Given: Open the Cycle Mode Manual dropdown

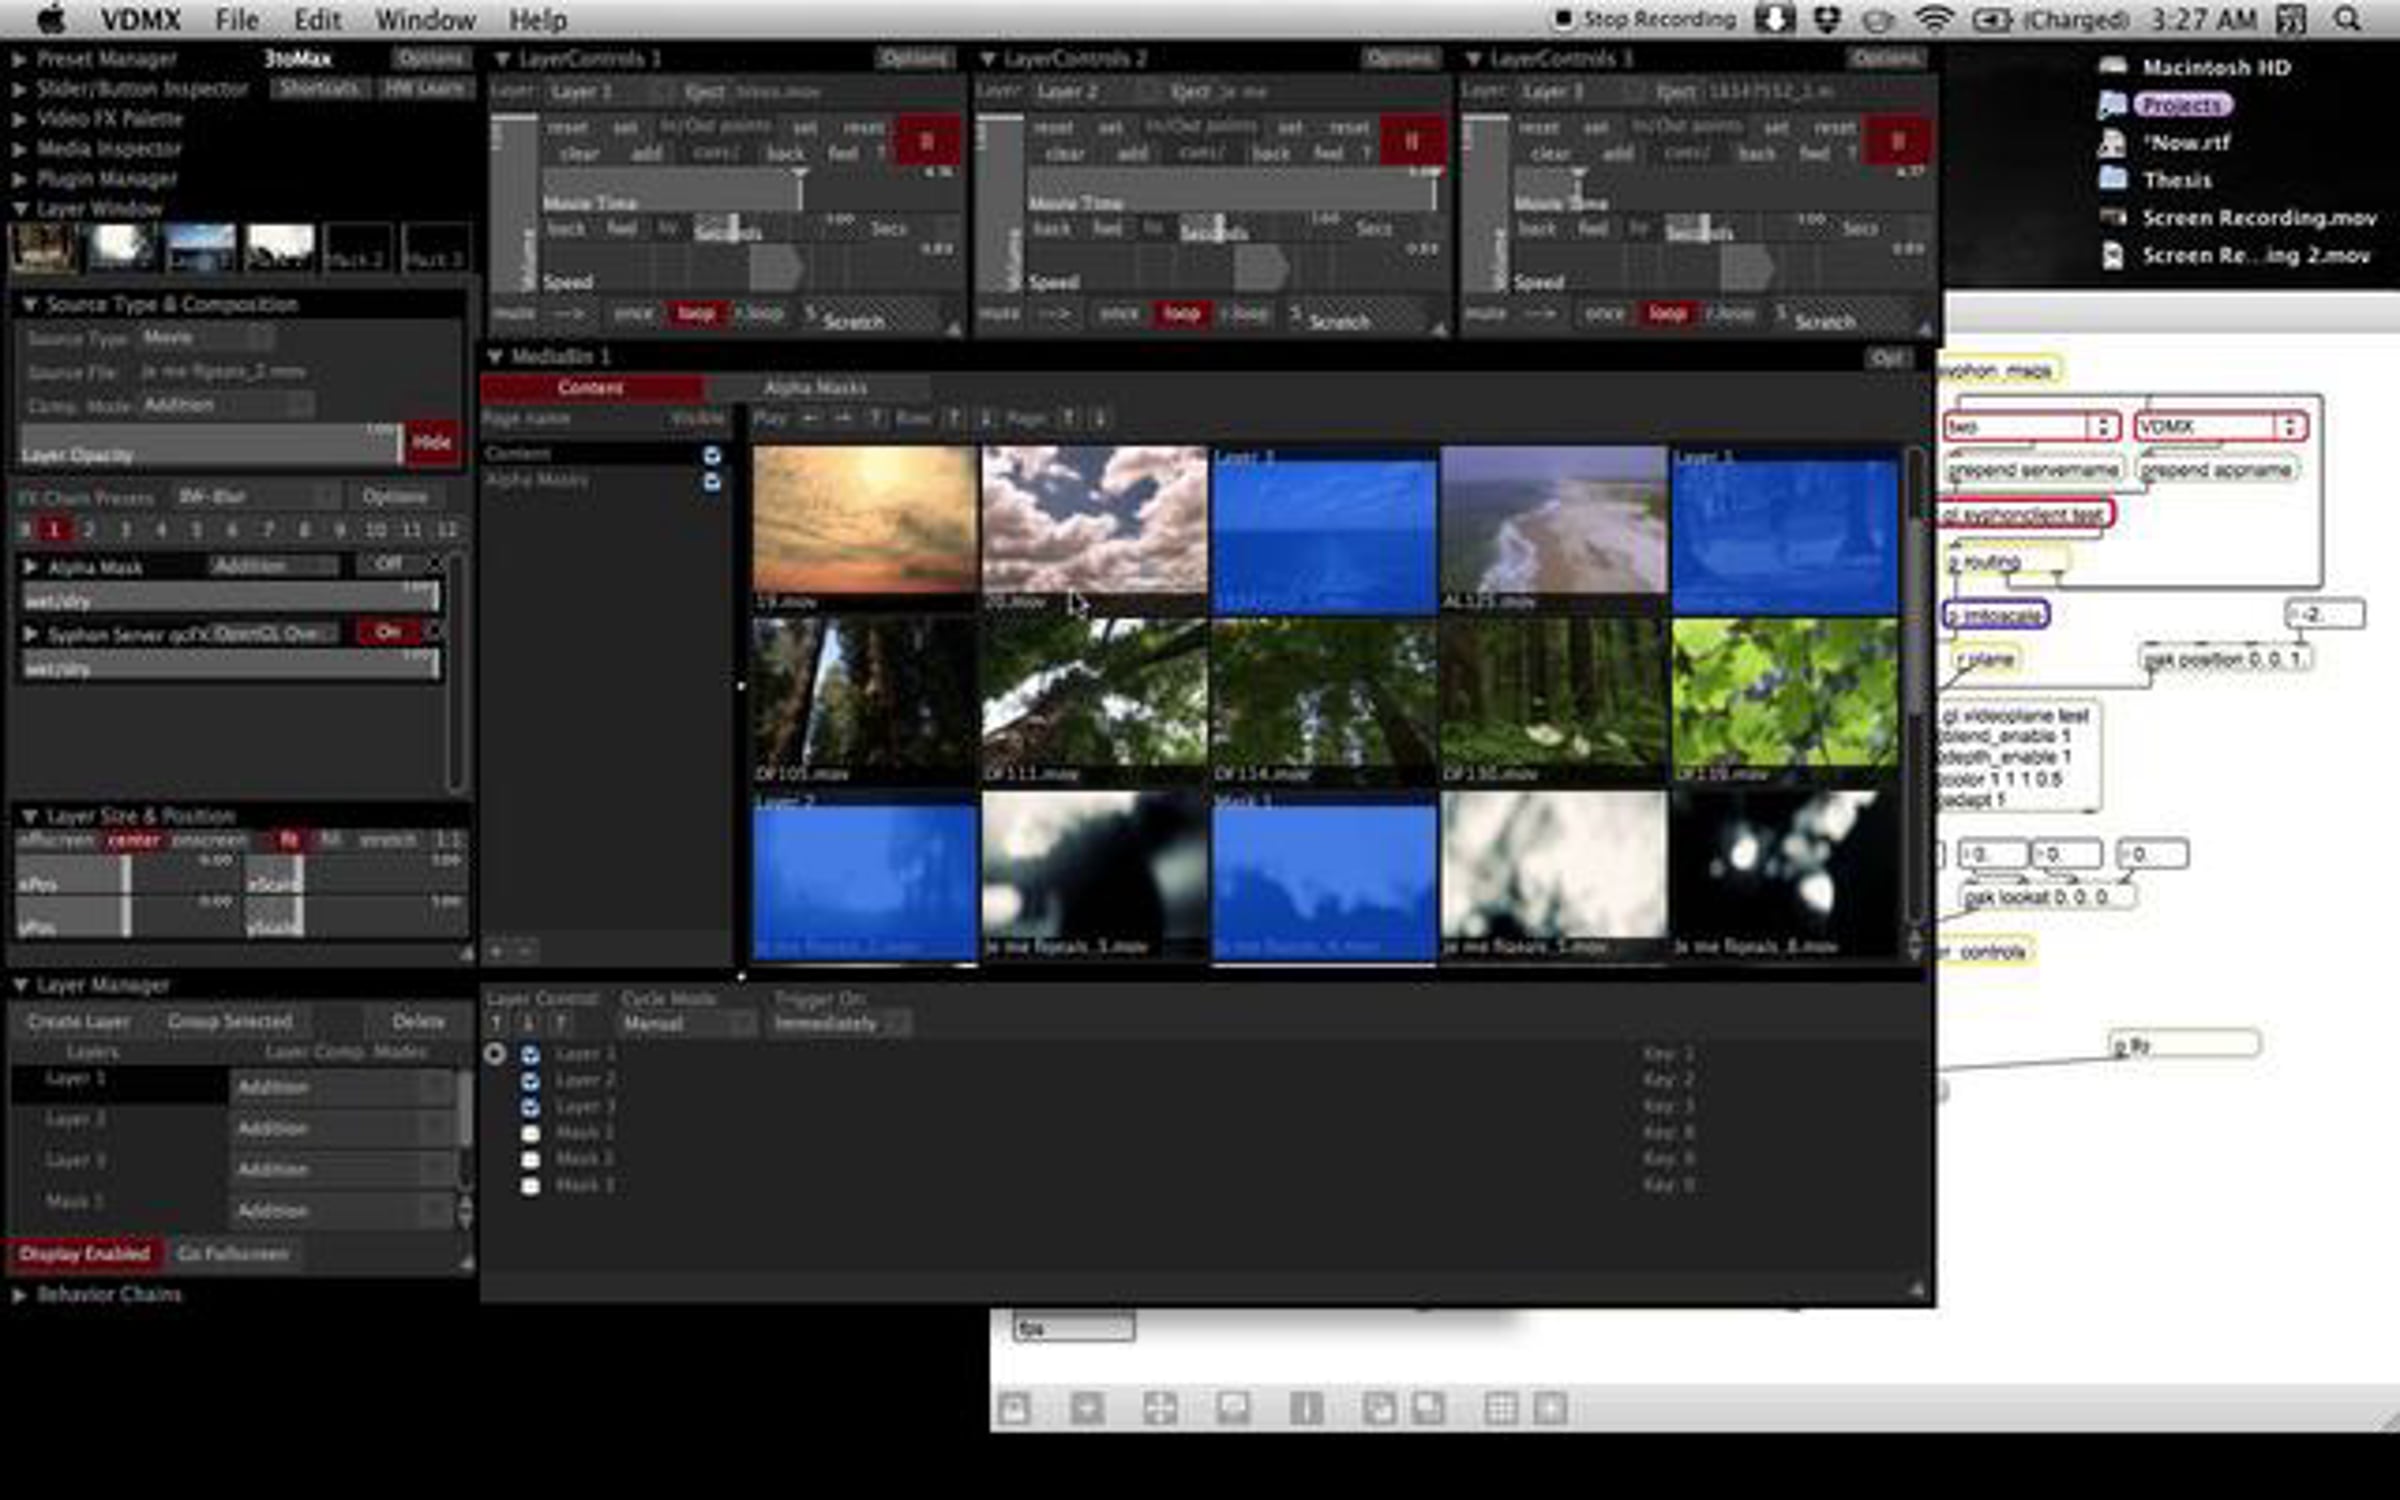Looking at the screenshot, I should click(x=686, y=1024).
